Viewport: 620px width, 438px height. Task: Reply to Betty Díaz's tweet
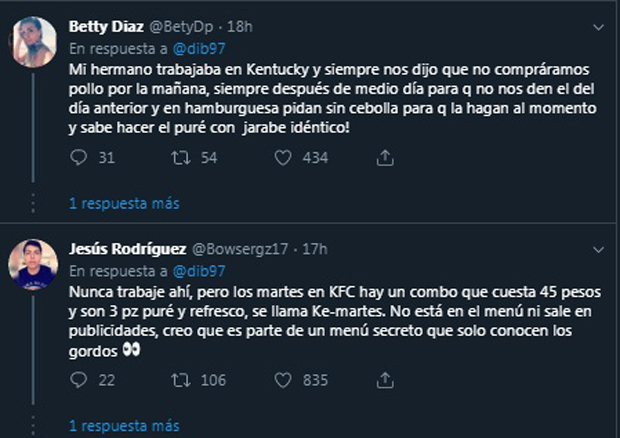pos(81,157)
